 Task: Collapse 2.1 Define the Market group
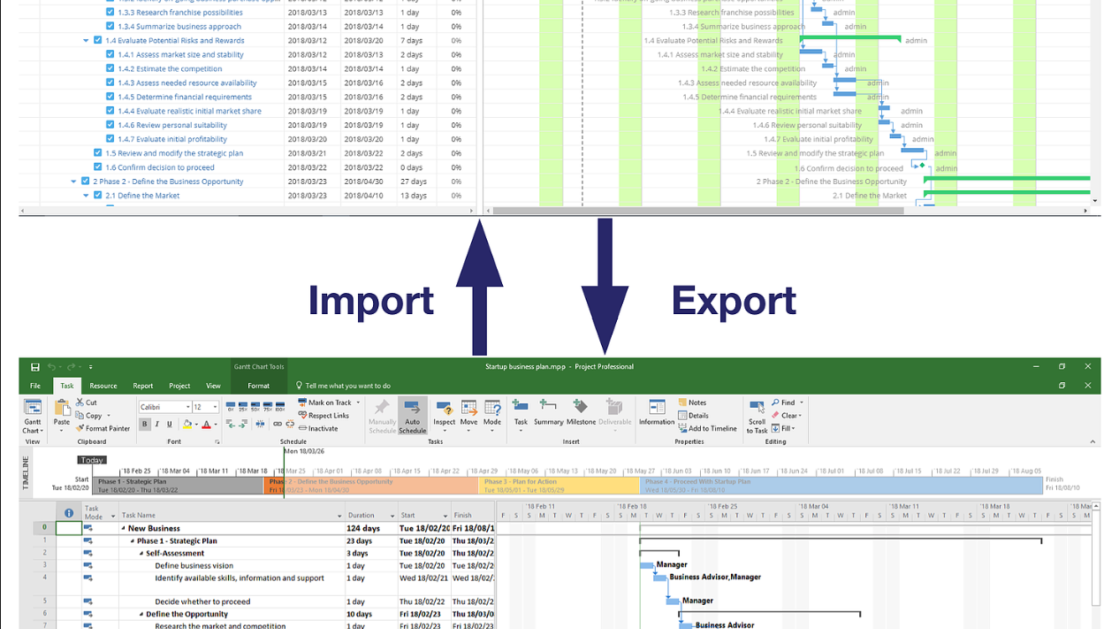tap(86, 196)
